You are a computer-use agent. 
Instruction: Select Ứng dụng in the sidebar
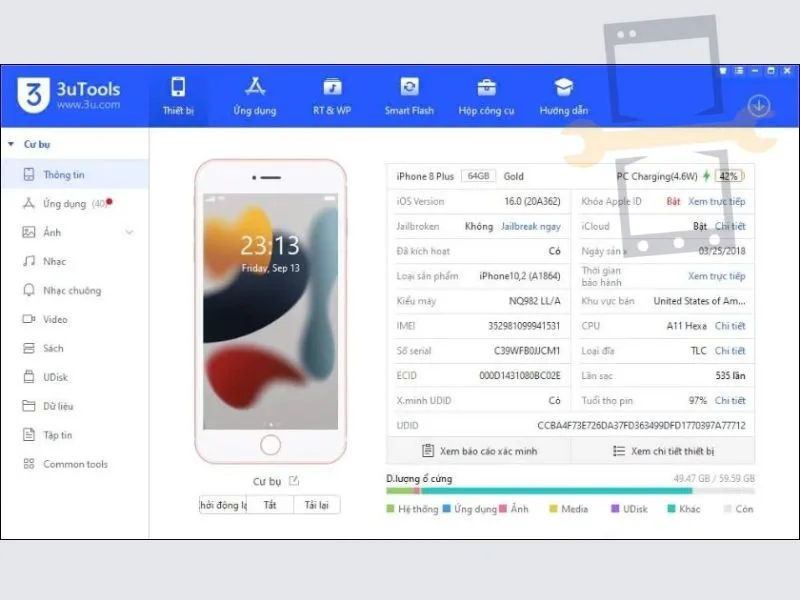pyautogui.click(x=75, y=204)
